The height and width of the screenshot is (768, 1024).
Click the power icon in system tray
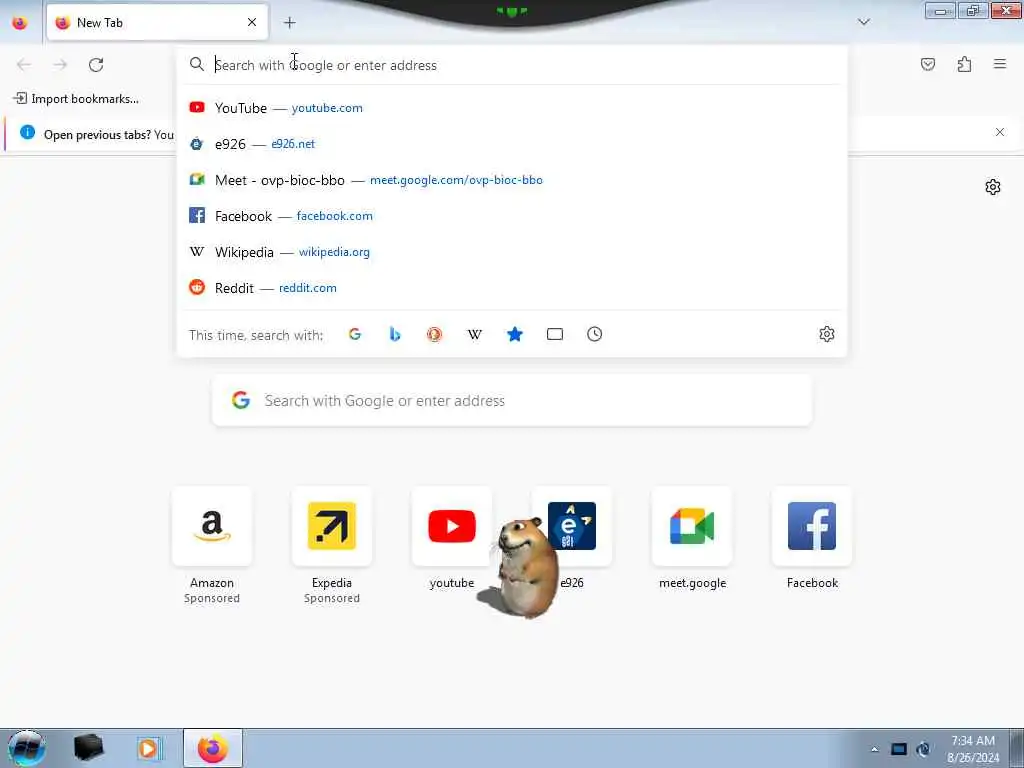tap(923, 749)
